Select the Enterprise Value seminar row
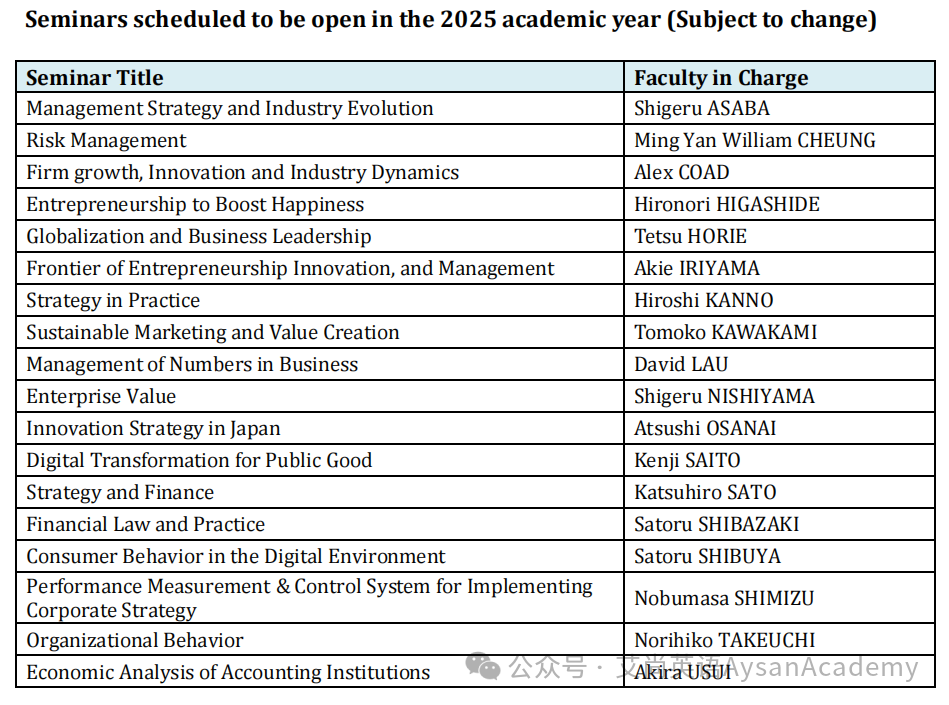 pos(475,396)
